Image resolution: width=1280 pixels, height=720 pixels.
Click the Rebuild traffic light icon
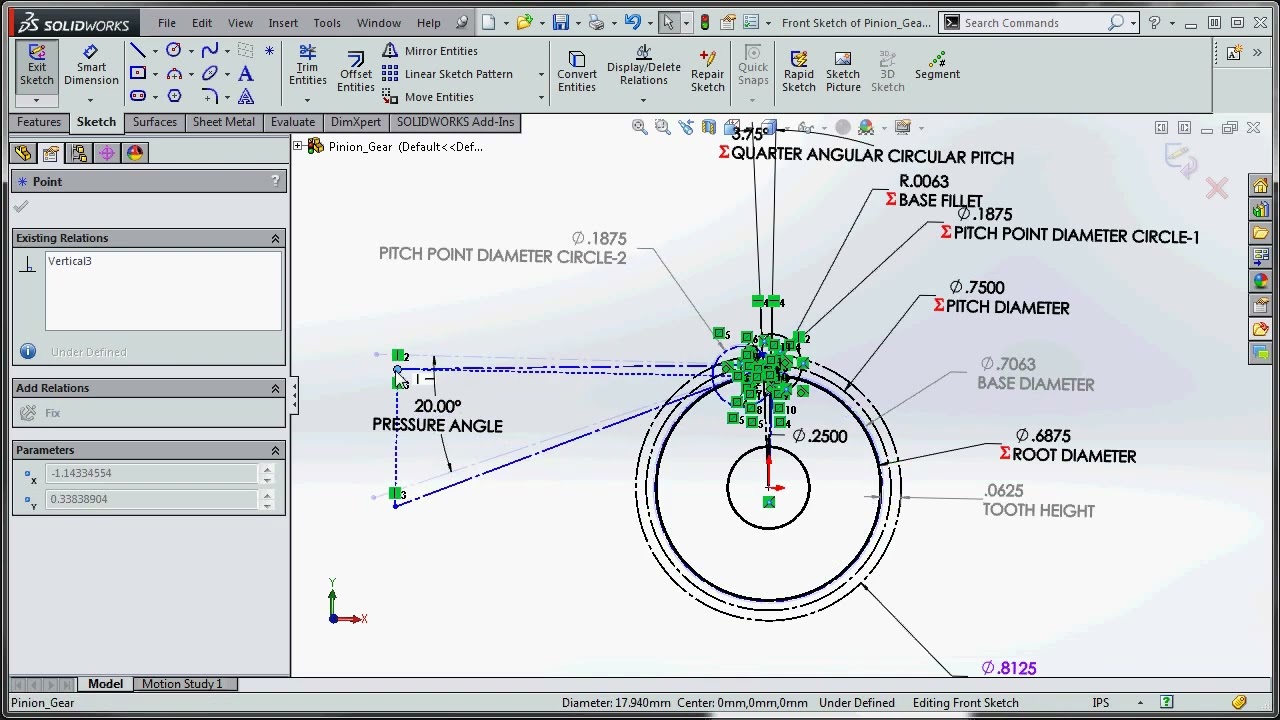coord(705,22)
